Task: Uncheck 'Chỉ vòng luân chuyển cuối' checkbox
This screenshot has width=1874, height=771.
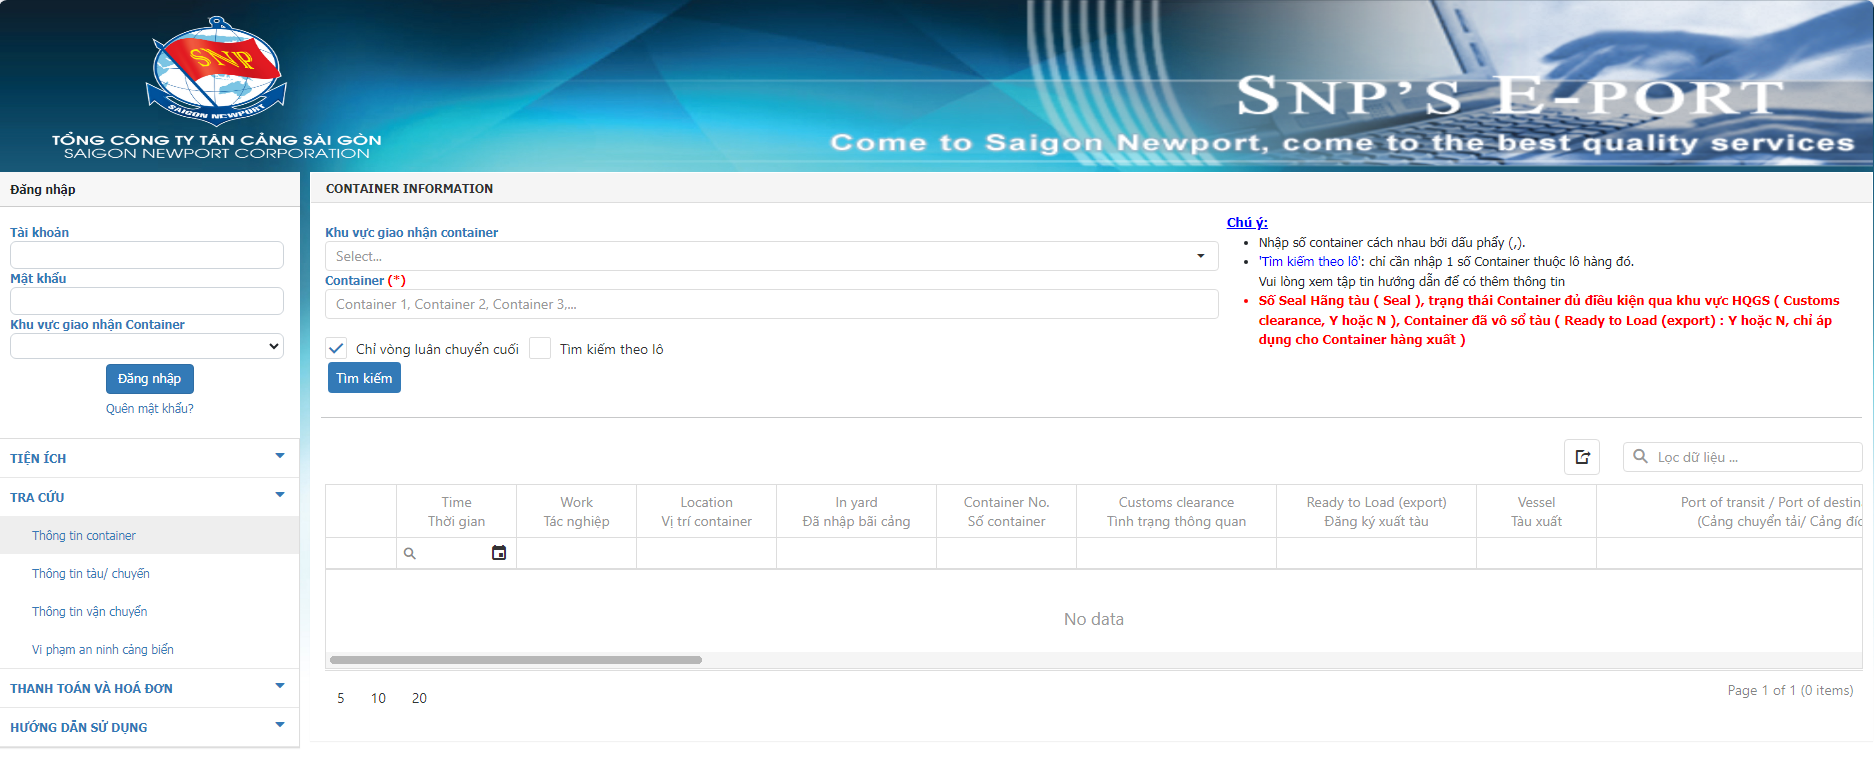Action: [x=337, y=349]
